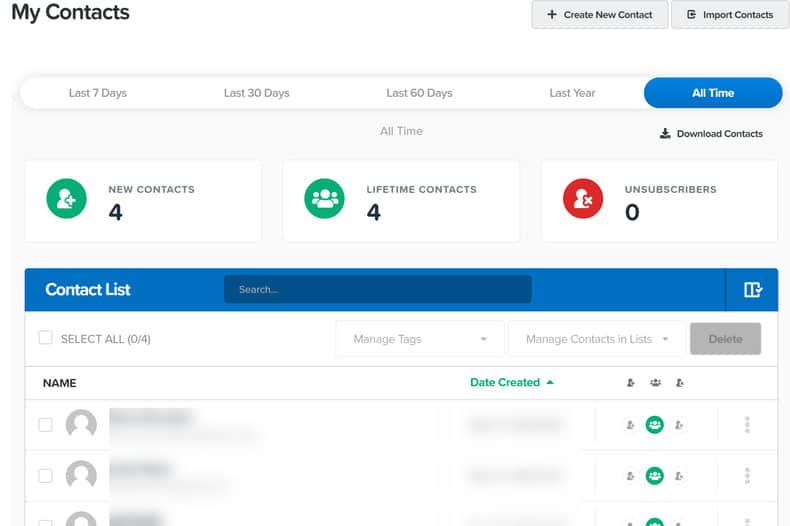790x526 pixels.
Task: Check the first contact row checkbox
Action: coord(45,425)
